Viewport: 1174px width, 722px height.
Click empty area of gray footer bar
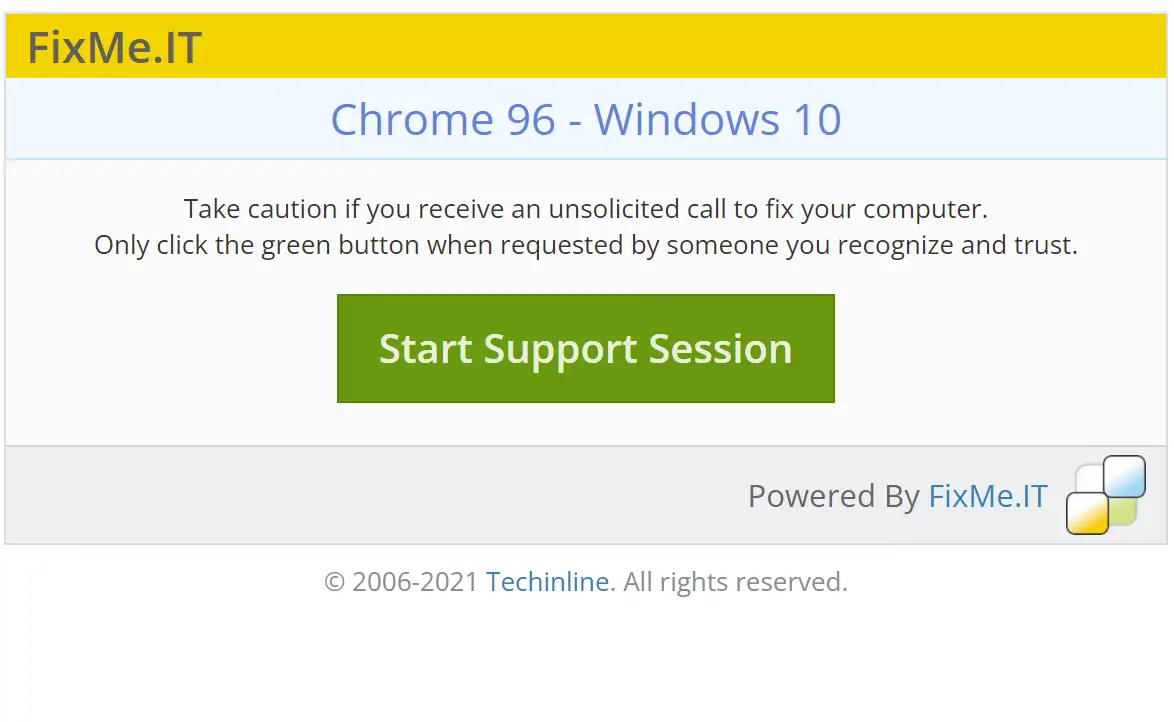tap(374, 495)
